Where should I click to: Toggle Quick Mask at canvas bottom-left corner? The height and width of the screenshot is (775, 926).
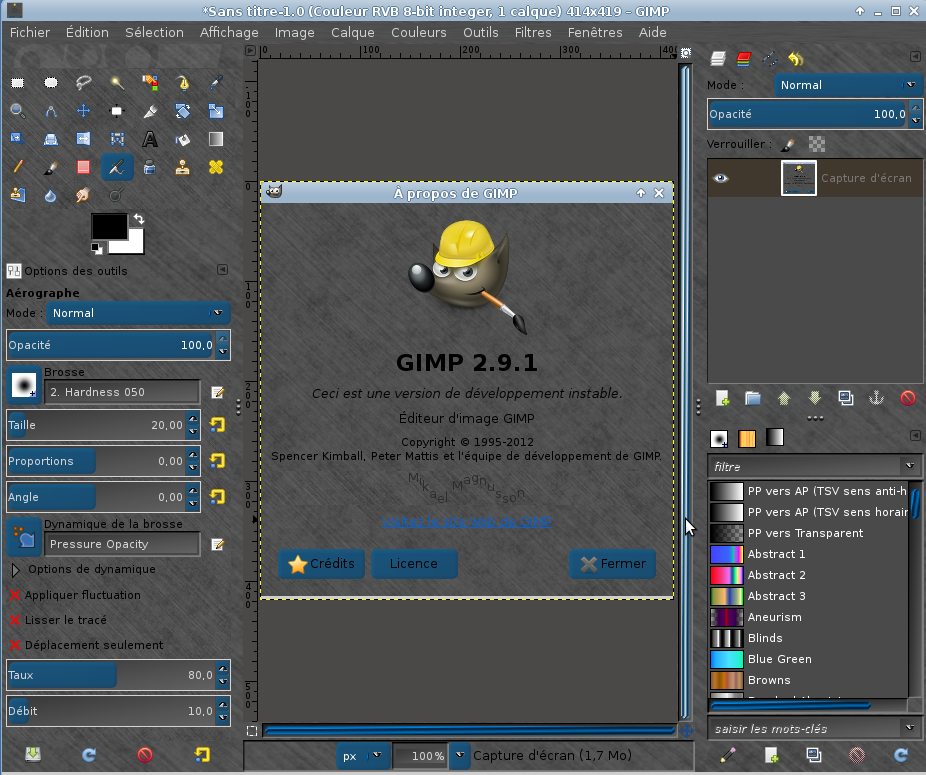[x=252, y=731]
